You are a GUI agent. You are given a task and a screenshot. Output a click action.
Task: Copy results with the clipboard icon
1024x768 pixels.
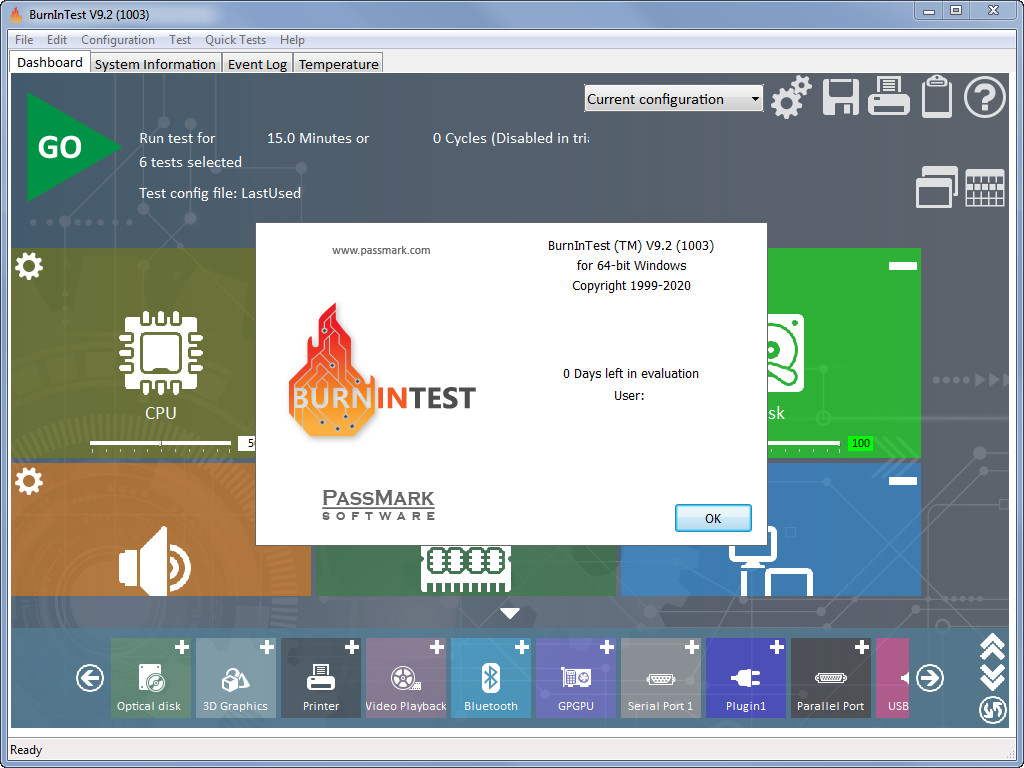(936, 97)
